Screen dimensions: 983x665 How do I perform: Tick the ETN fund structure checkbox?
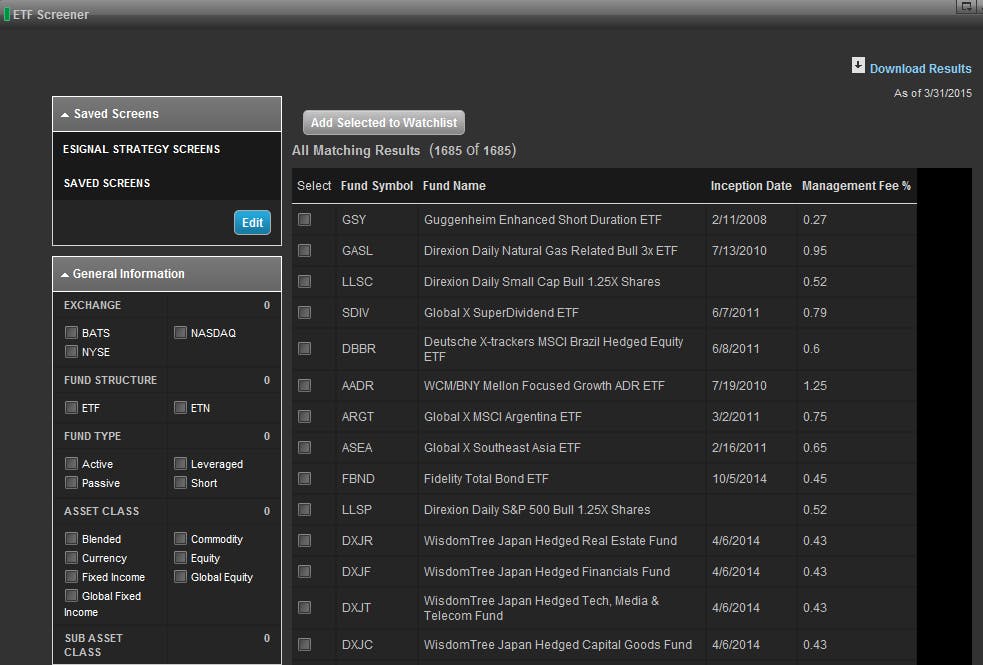point(181,408)
